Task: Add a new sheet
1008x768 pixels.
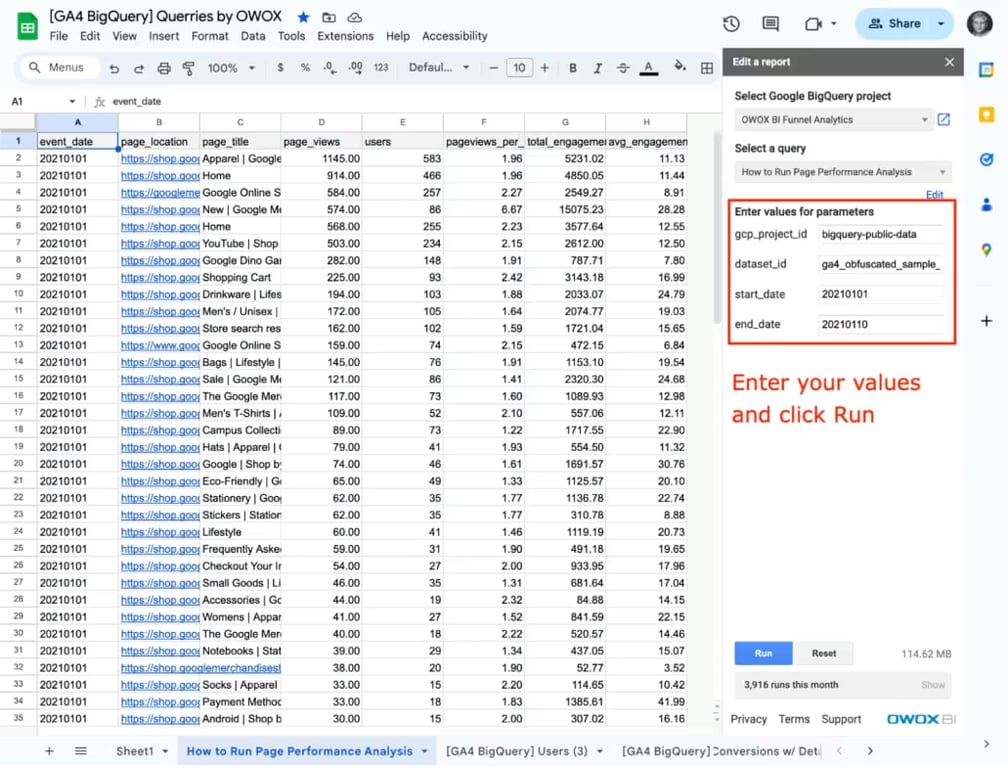Action: click(x=49, y=751)
